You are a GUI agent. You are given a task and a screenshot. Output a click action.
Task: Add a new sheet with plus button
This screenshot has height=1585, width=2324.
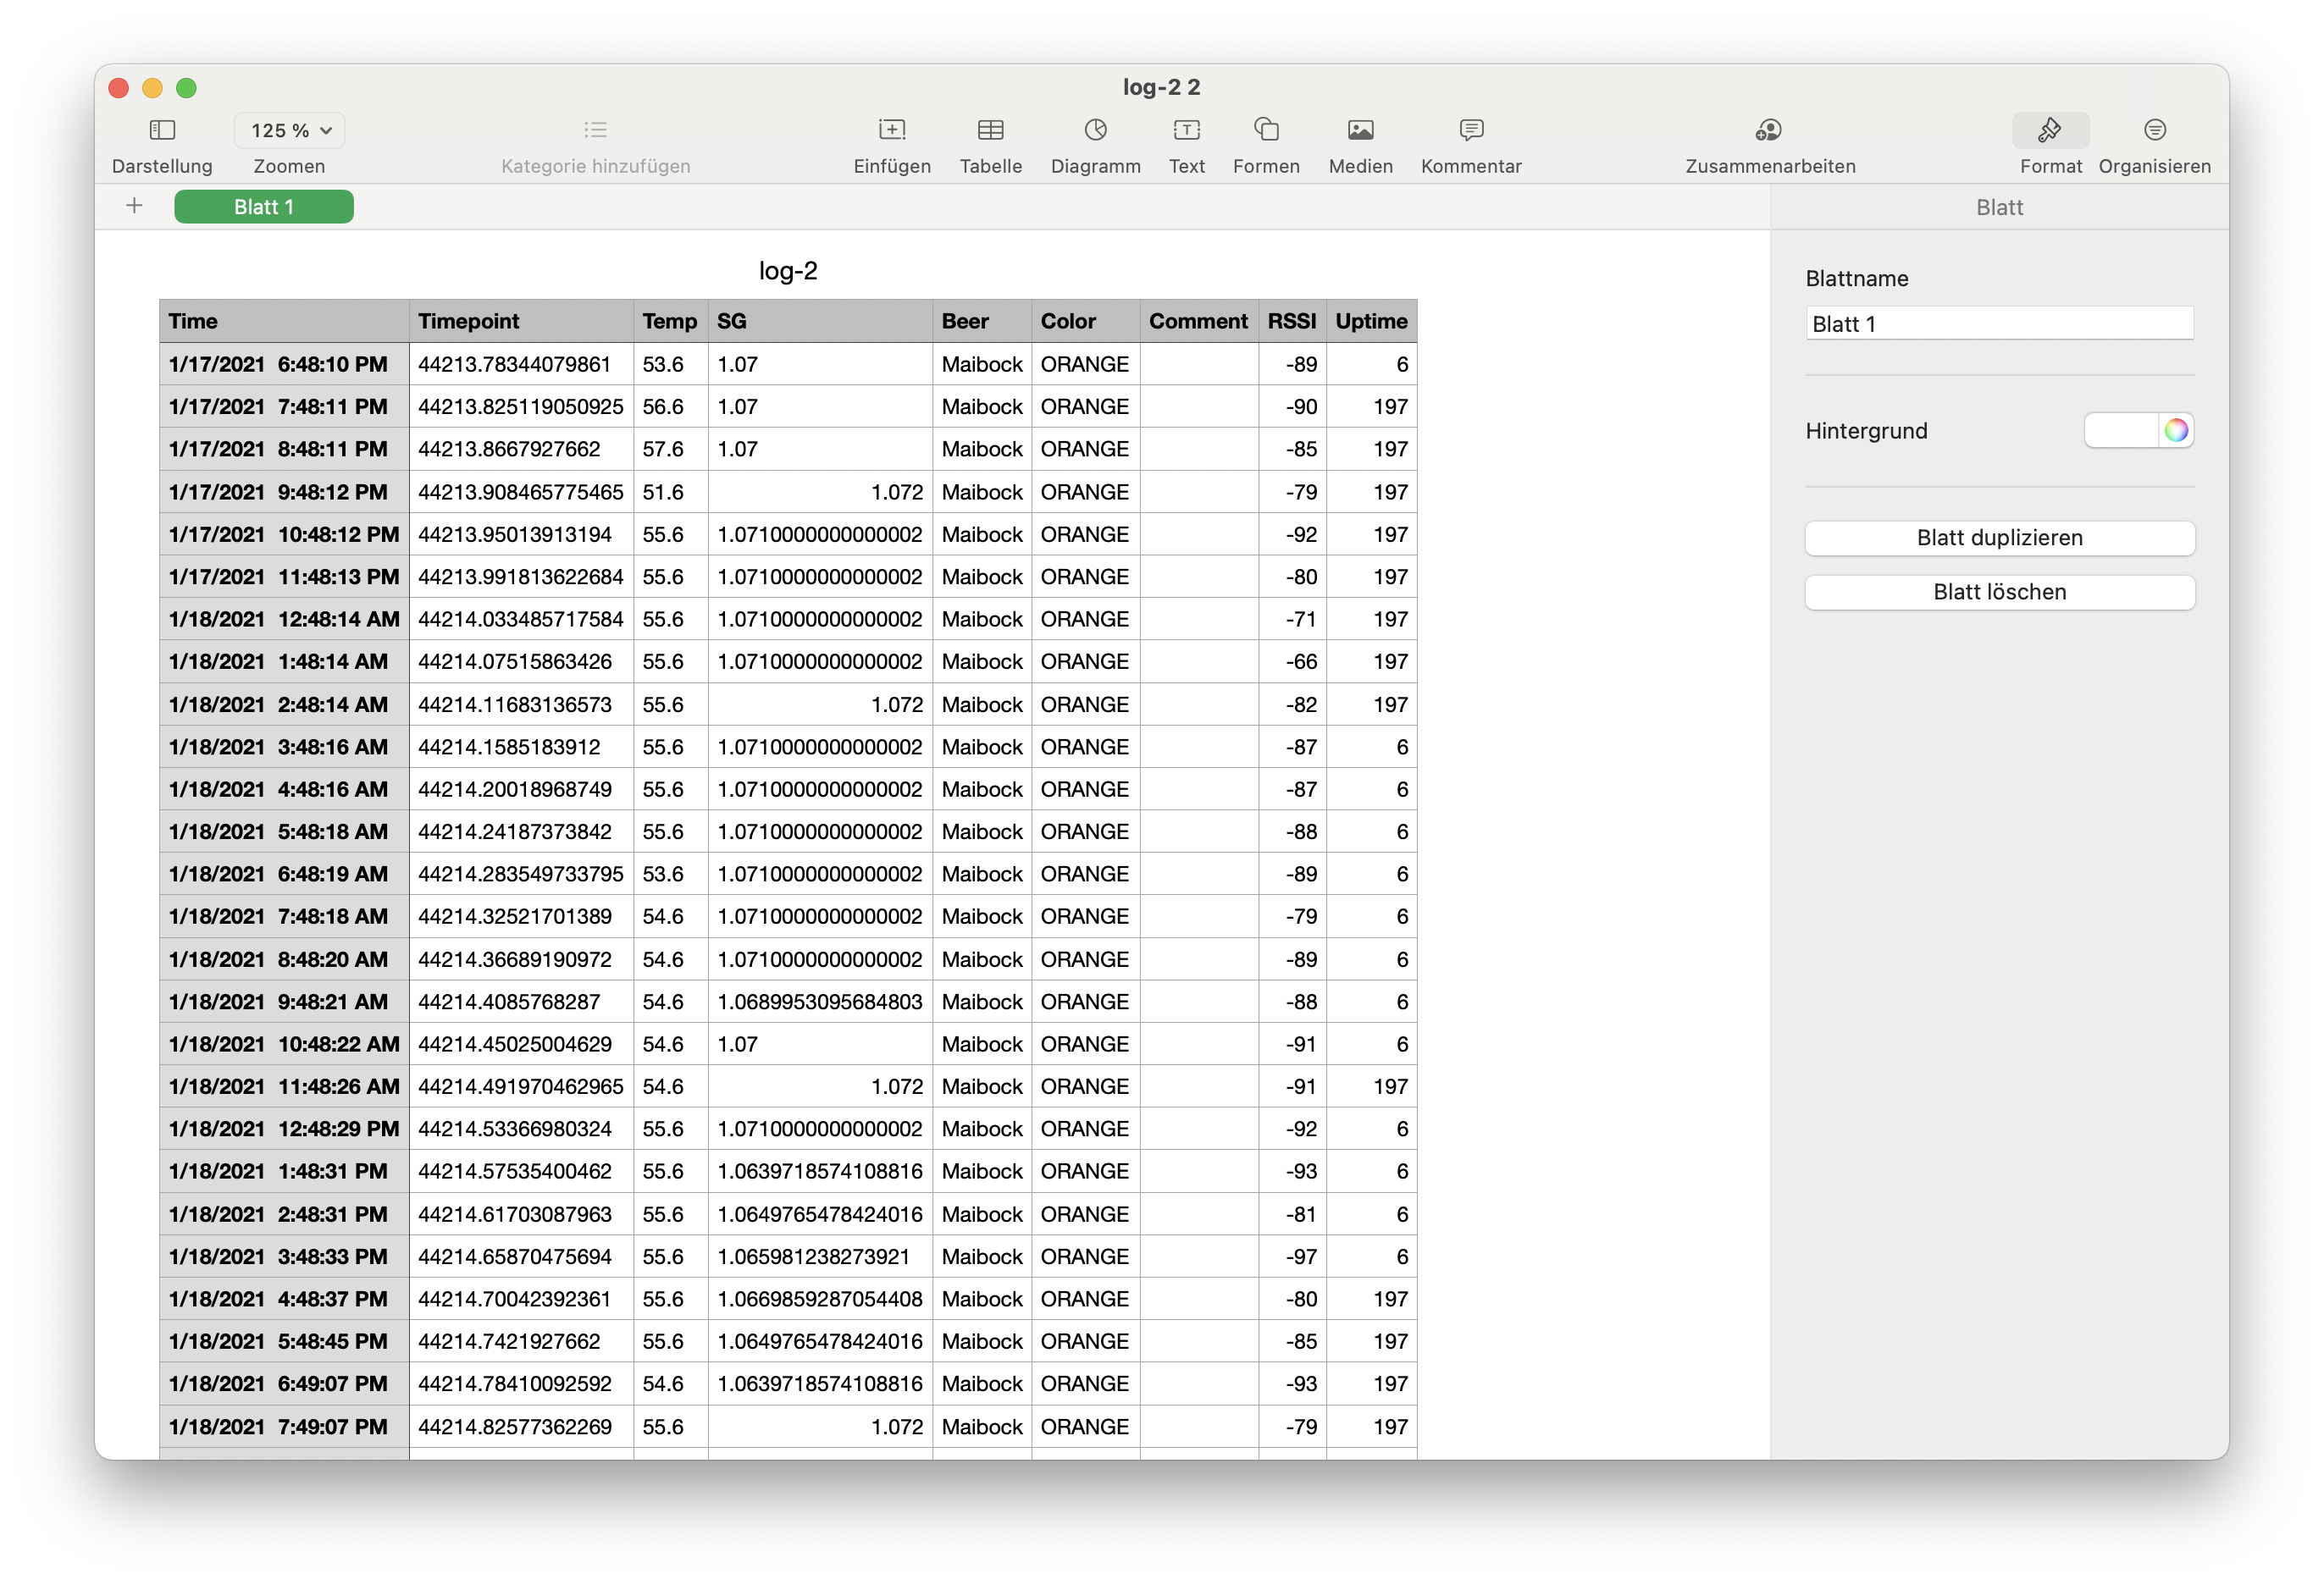[x=134, y=206]
